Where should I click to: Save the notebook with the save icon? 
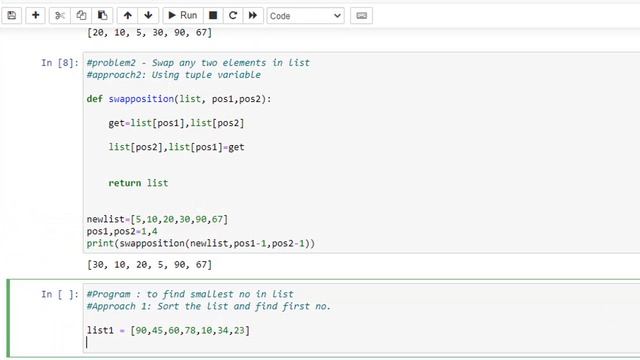coord(11,16)
